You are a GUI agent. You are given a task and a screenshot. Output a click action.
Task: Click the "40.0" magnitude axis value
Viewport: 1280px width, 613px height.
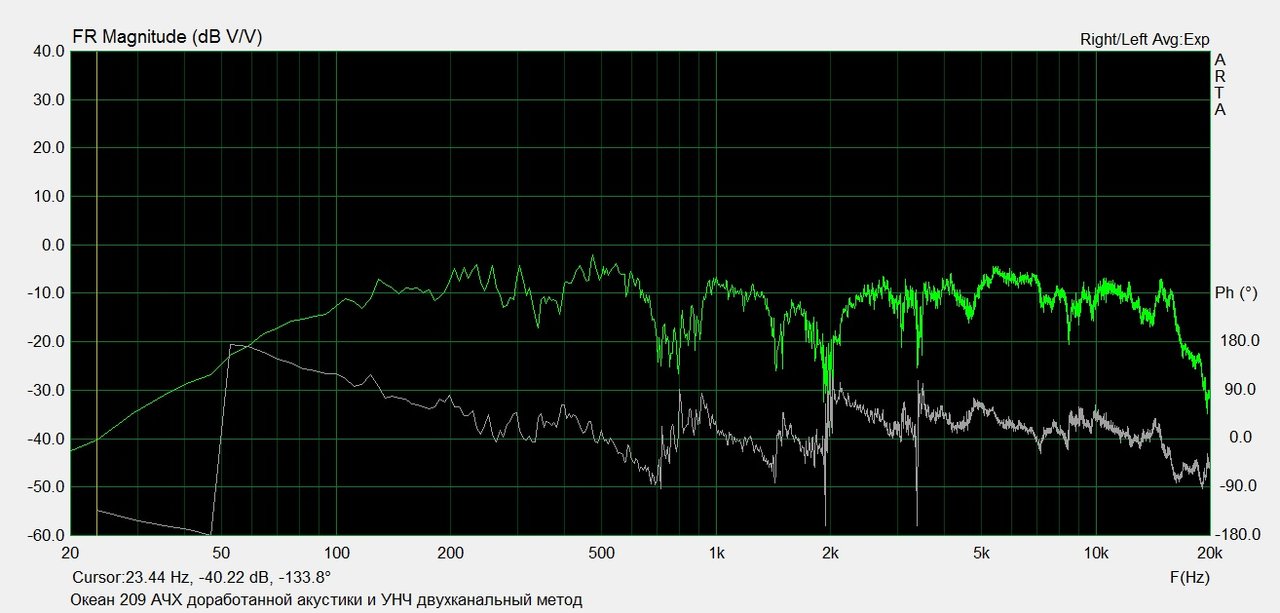(47, 51)
